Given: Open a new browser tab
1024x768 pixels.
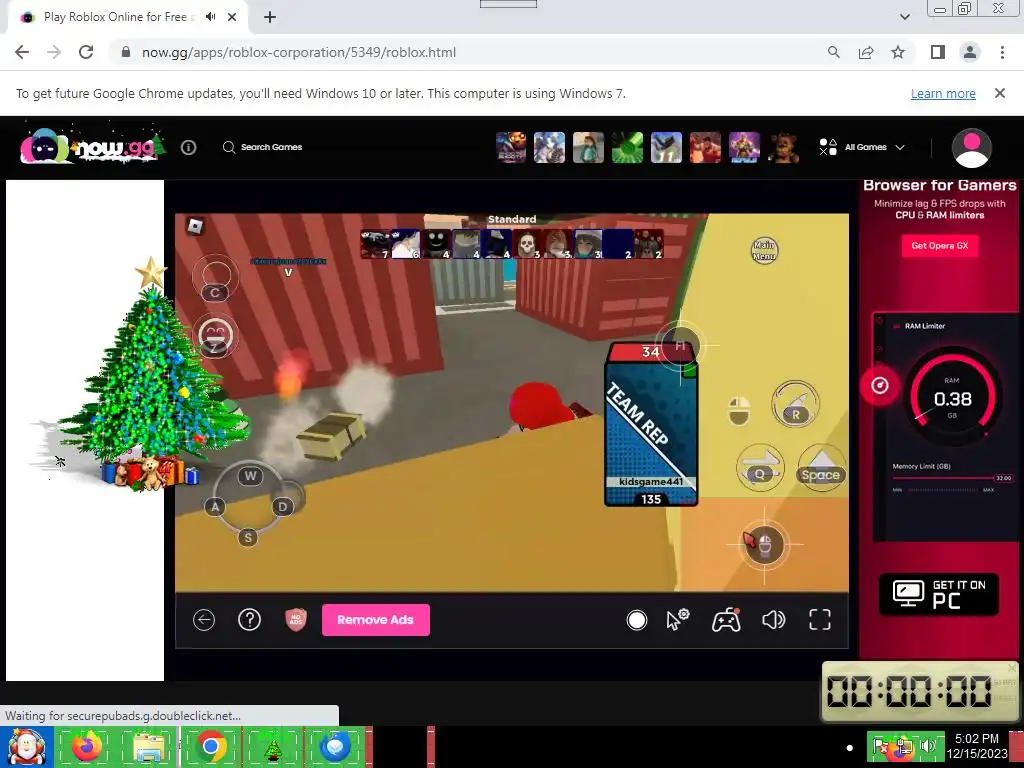Looking at the screenshot, I should (x=270, y=17).
